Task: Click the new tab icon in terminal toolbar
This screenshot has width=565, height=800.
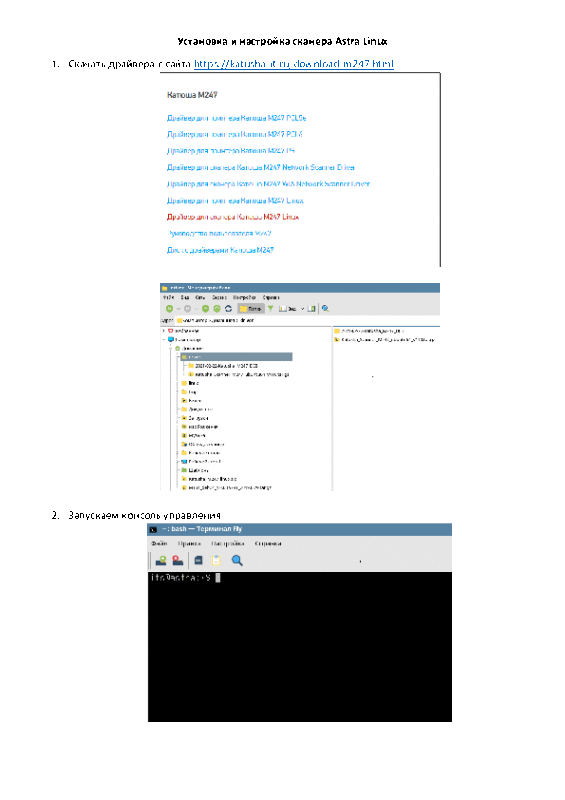Action: 161,560
